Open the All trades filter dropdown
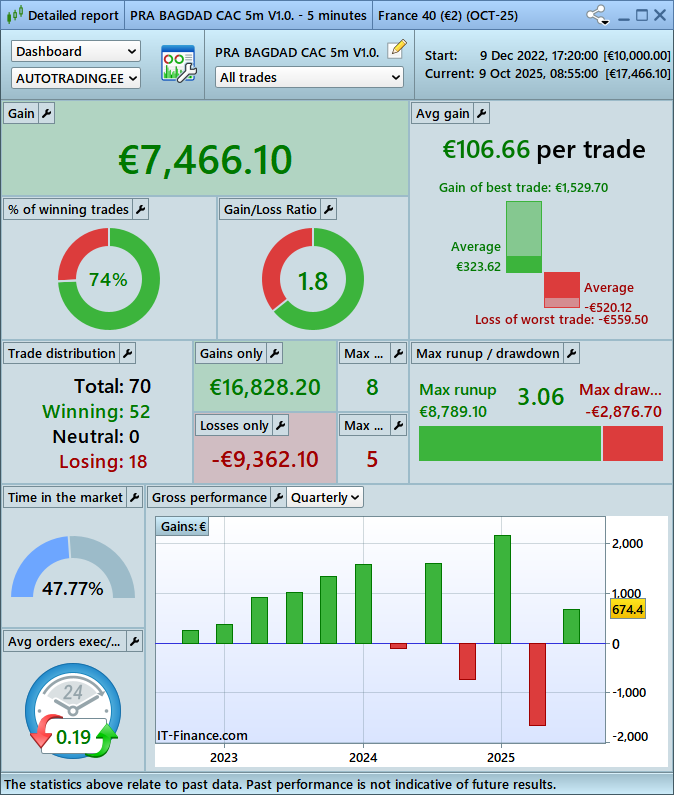 pos(309,77)
